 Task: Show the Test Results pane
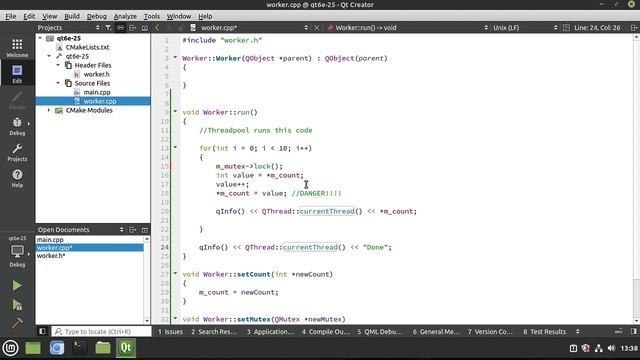pyautogui.click(x=544, y=331)
